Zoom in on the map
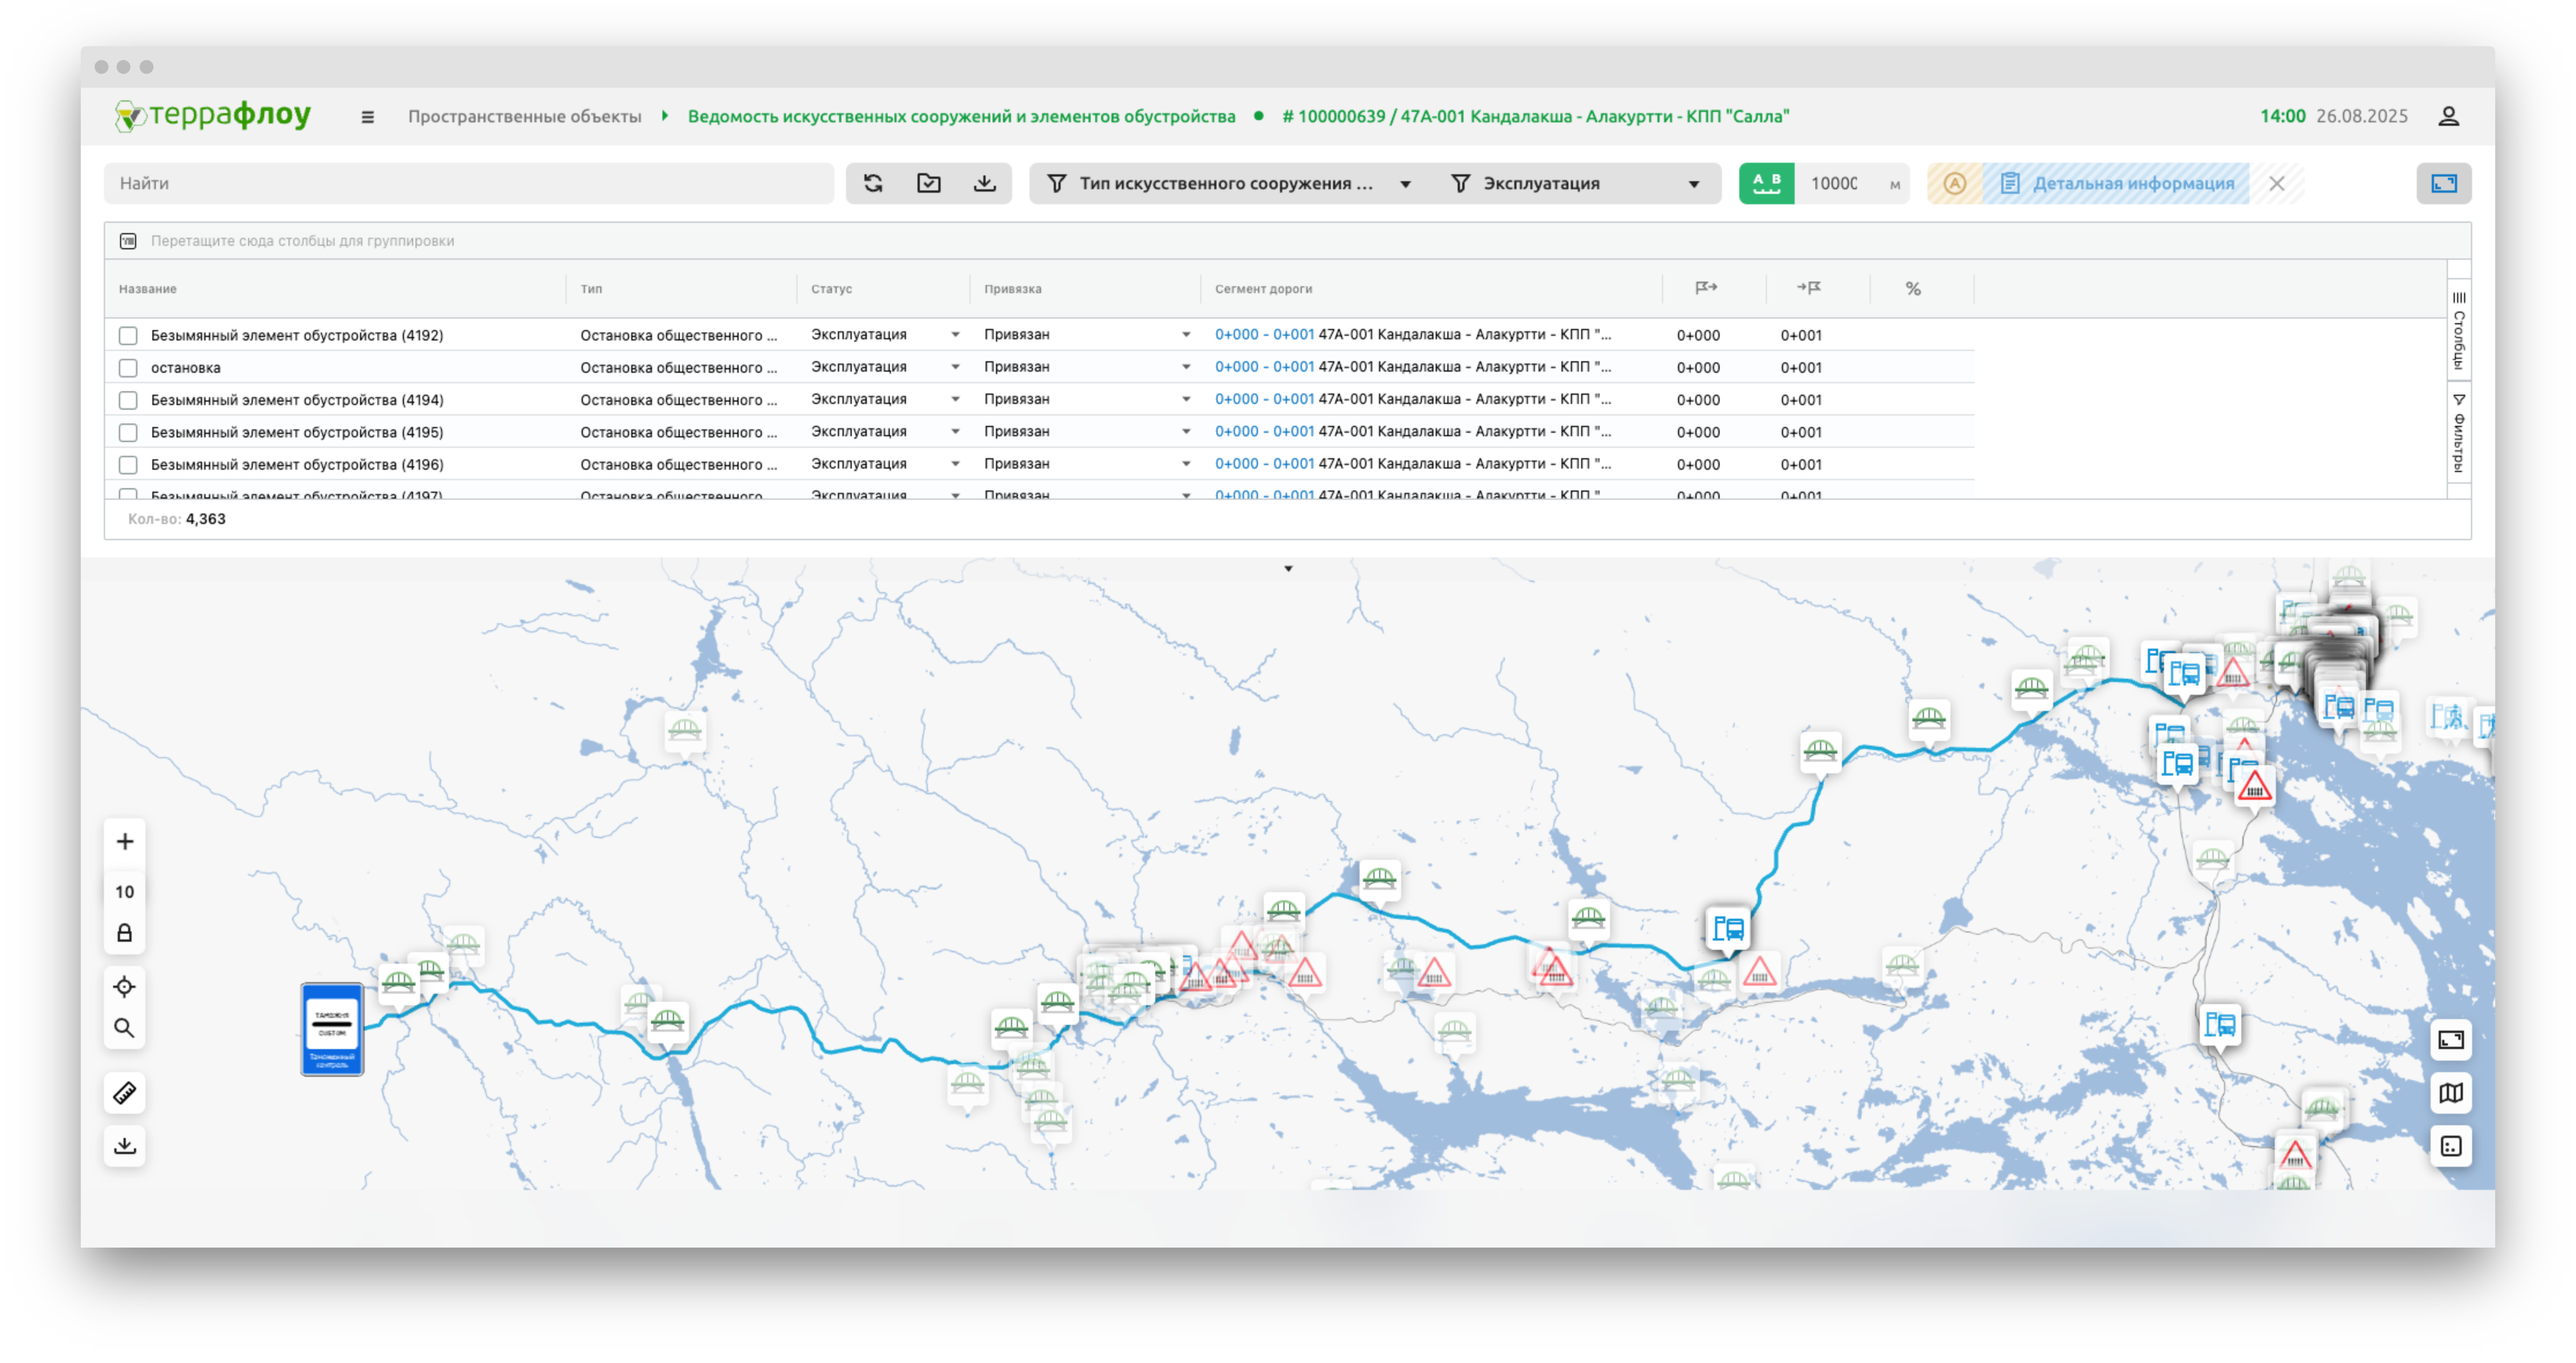Screen dimensions: 2576x1363 (125, 841)
